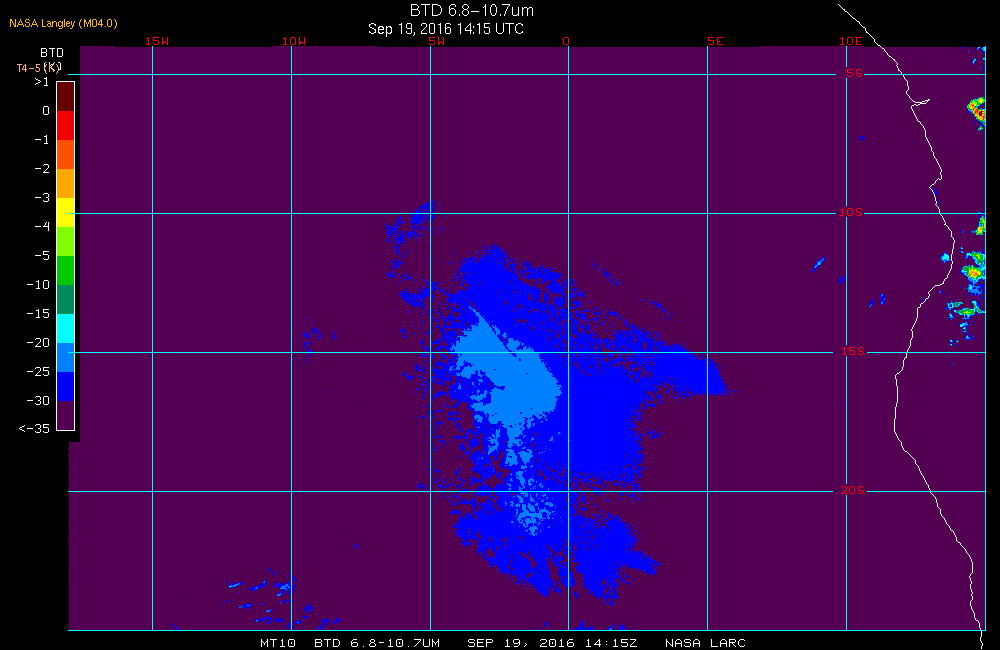The width and height of the screenshot is (1000, 650).
Task: Click the '15W' longitude label
Action: tap(157, 41)
